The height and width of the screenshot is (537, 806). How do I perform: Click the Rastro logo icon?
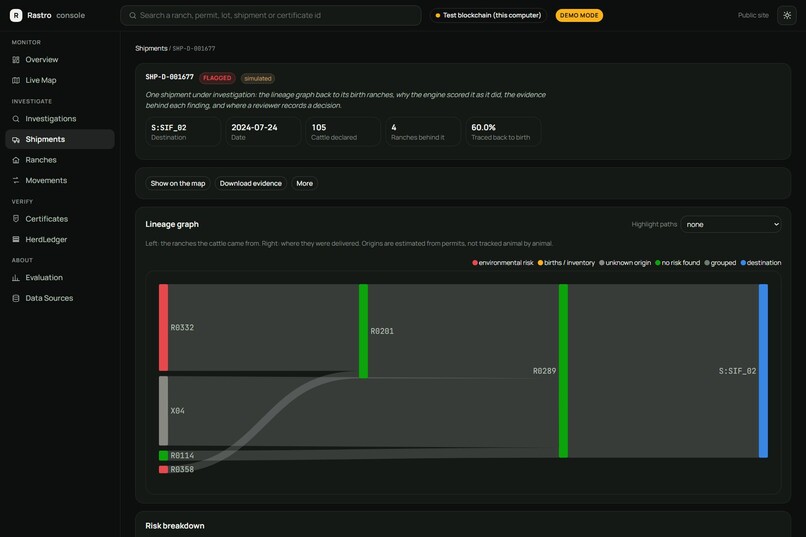pyautogui.click(x=16, y=15)
